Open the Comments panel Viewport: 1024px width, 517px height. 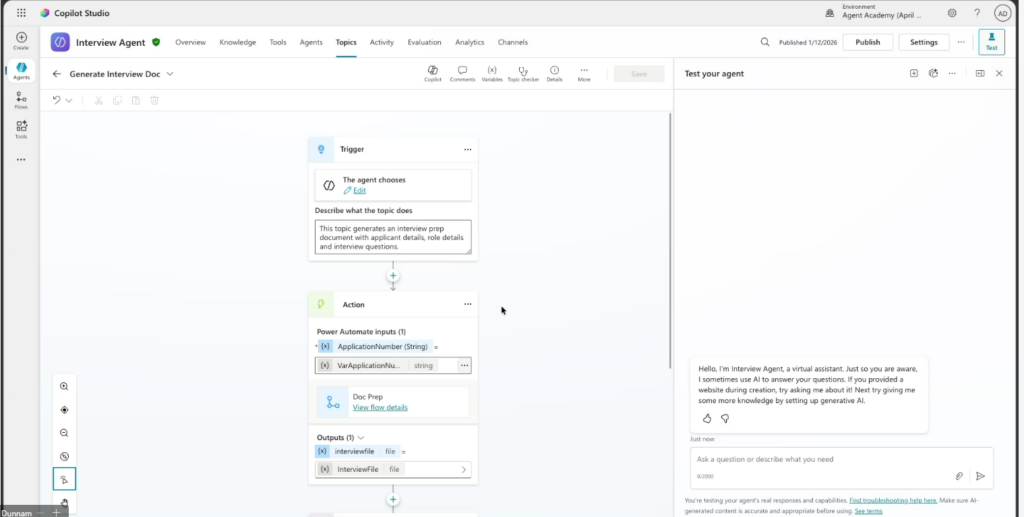[x=462, y=73]
